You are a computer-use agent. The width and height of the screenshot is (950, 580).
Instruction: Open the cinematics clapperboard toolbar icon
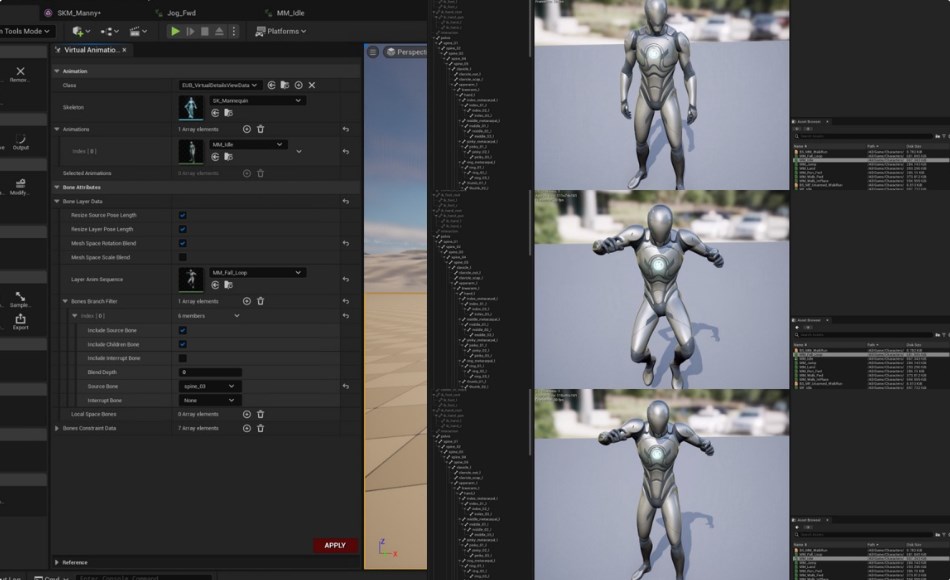(134, 31)
